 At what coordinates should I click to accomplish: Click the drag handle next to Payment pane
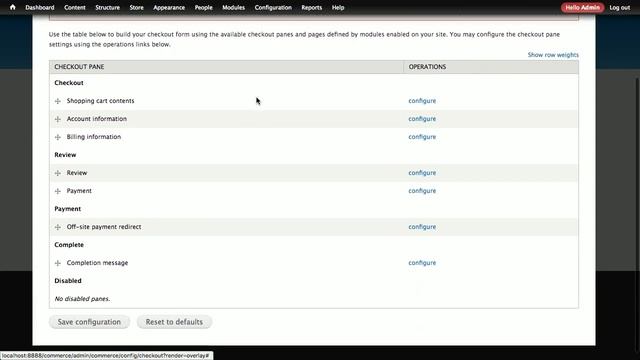pos(58,191)
